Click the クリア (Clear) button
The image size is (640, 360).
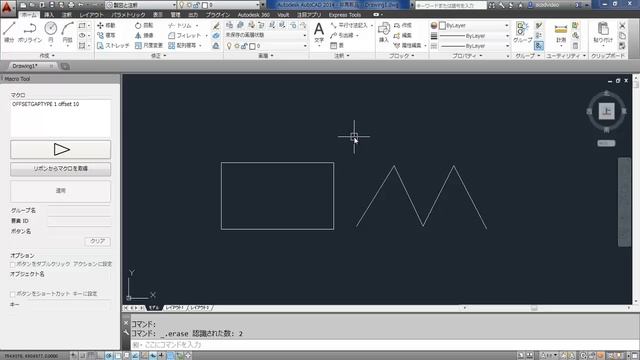click(x=97, y=241)
